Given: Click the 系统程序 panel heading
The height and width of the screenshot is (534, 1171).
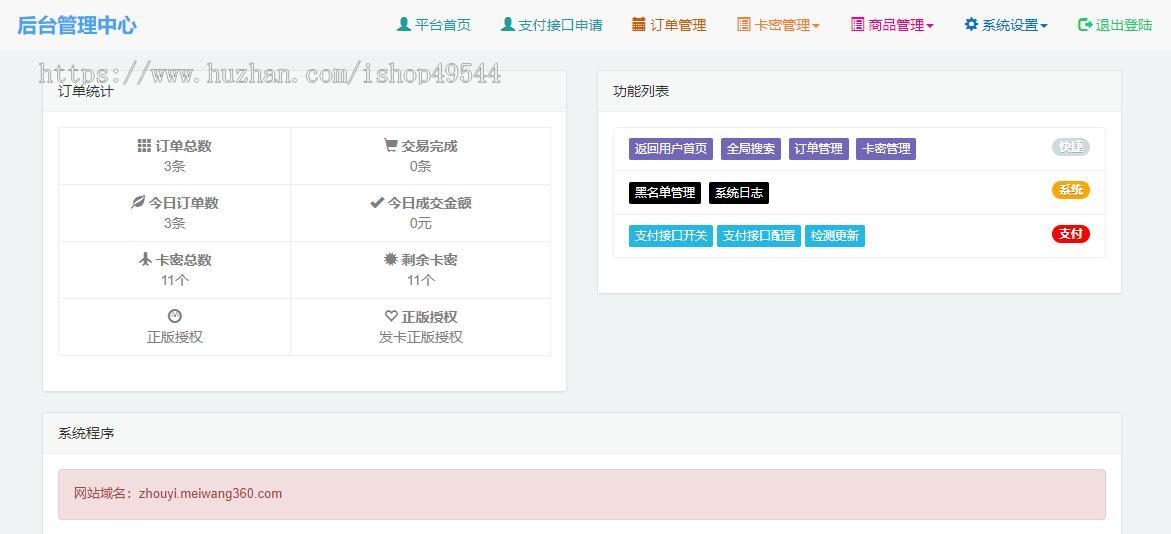Looking at the screenshot, I should click(87, 433).
